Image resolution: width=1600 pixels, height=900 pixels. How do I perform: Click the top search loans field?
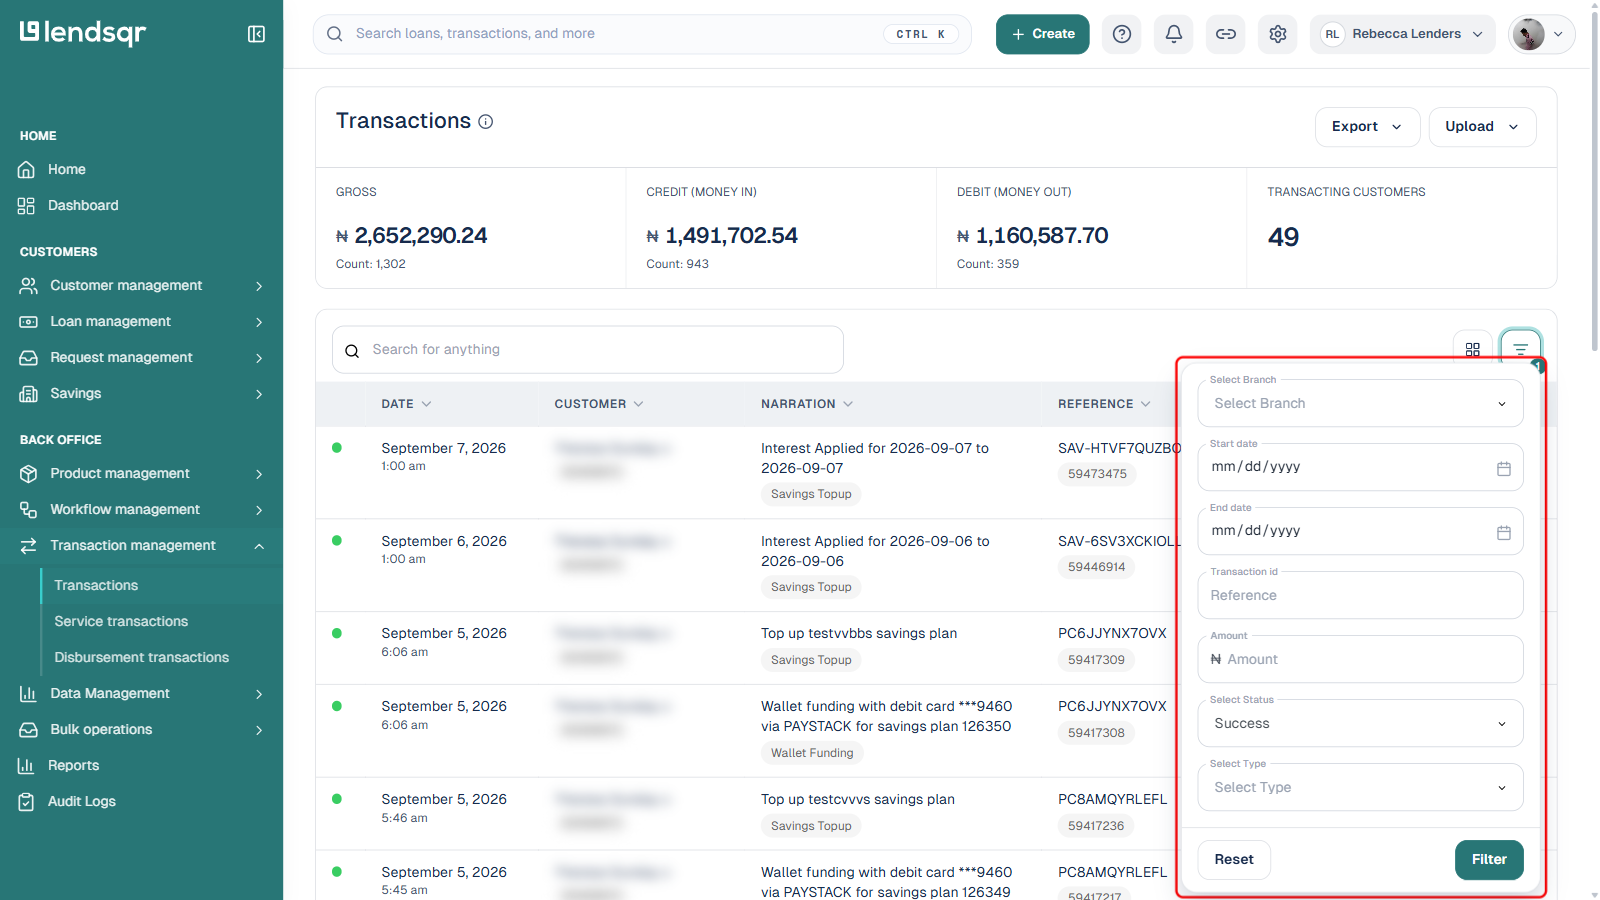tap(642, 34)
